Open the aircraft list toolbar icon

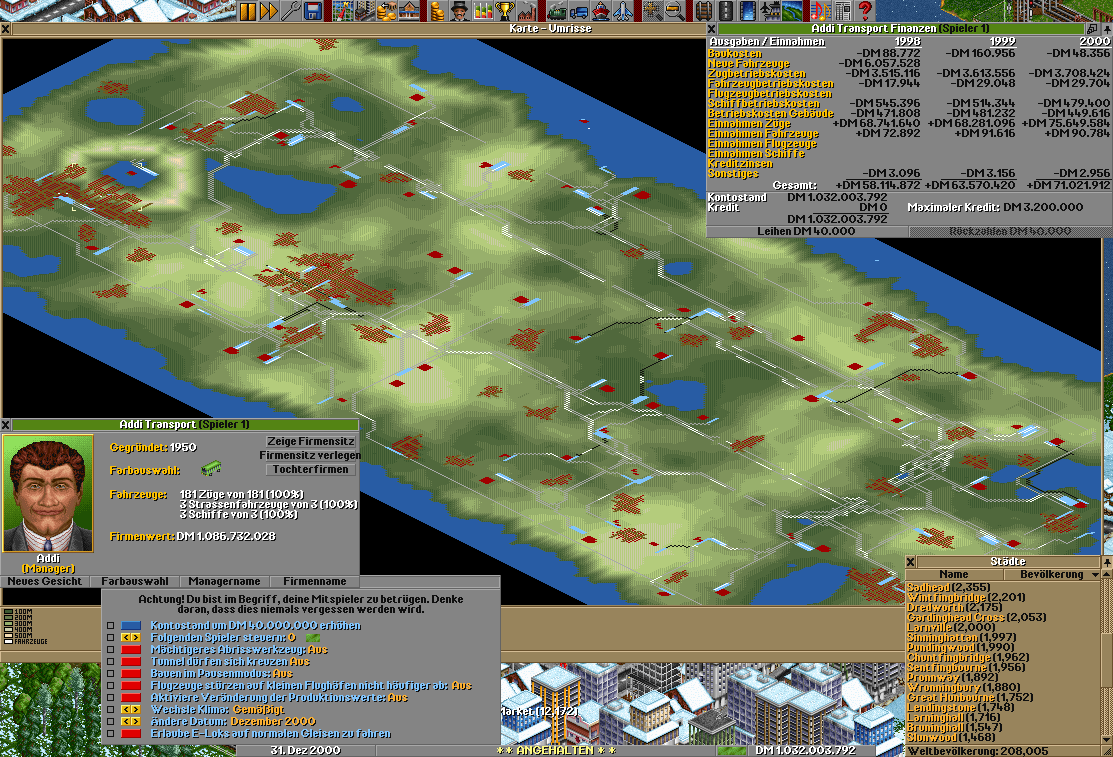click(x=624, y=11)
